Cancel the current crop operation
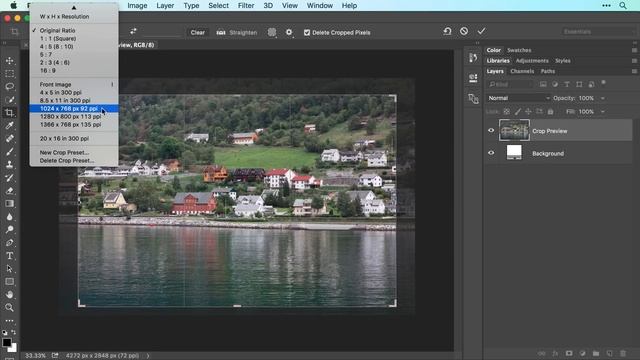Image resolution: width=640 pixels, height=360 pixels. click(x=464, y=31)
